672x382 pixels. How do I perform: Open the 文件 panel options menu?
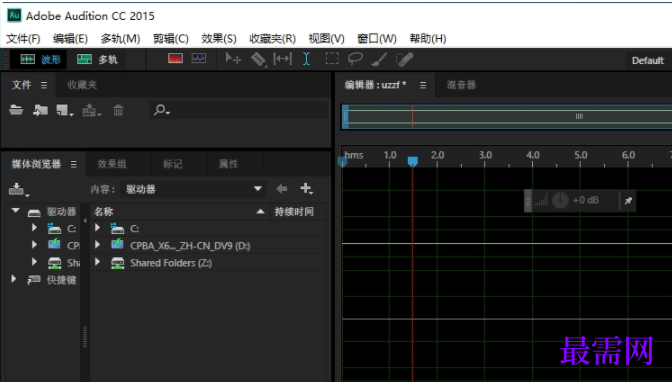(44, 85)
